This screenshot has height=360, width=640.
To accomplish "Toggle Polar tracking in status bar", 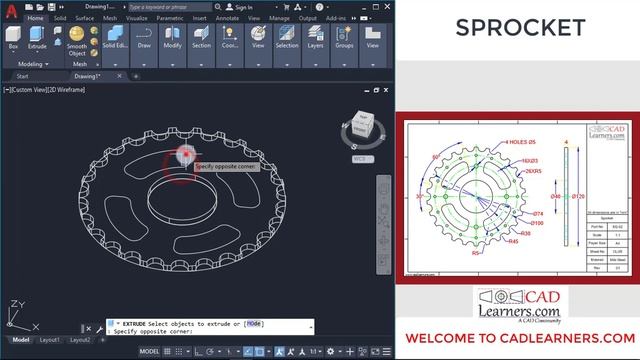I will pyautogui.click(x=210, y=351).
